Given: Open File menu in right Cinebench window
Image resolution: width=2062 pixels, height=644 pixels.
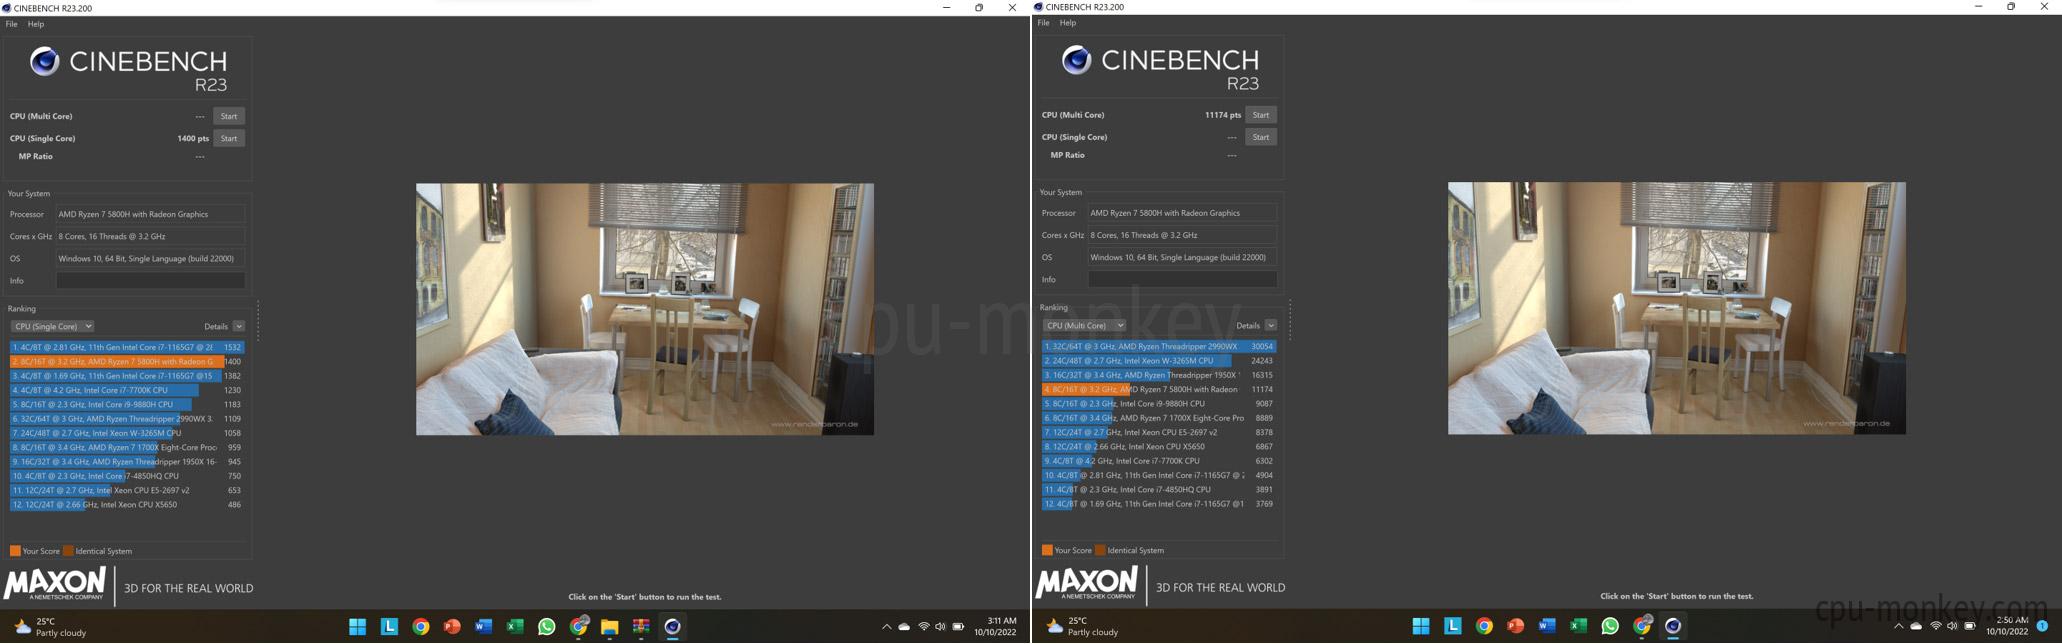Looking at the screenshot, I should (x=1044, y=23).
